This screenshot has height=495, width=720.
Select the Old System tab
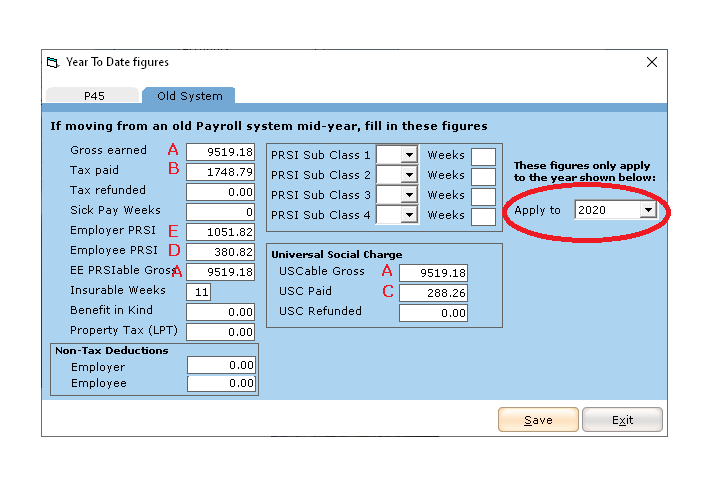click(188, 96)
